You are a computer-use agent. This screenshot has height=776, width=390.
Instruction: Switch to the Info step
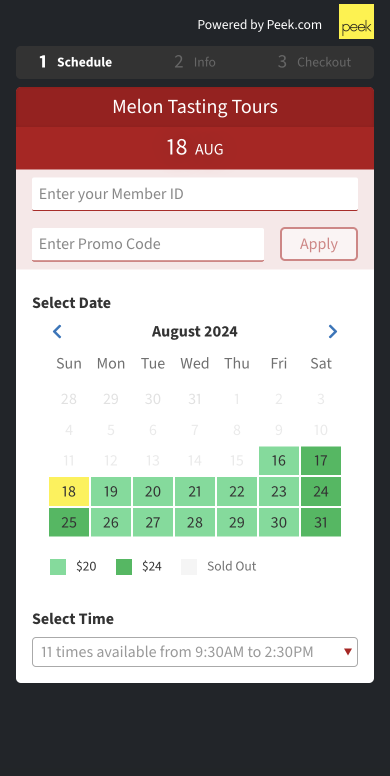(195, 62)
